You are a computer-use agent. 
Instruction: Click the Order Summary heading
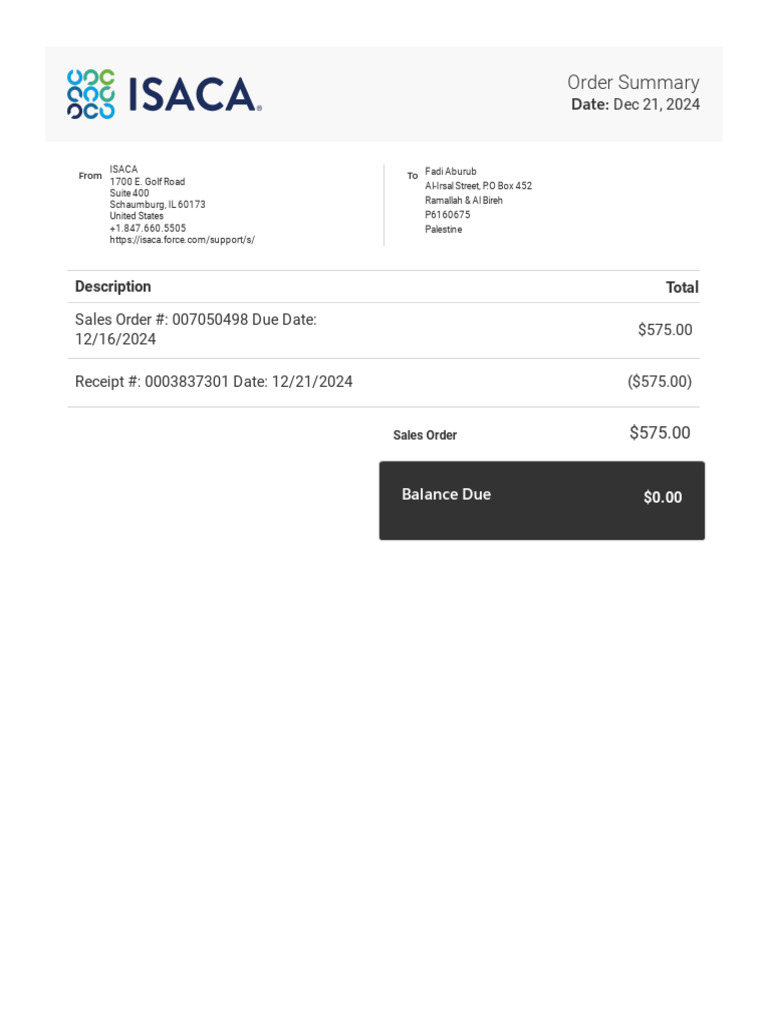[x=633, y=82]
